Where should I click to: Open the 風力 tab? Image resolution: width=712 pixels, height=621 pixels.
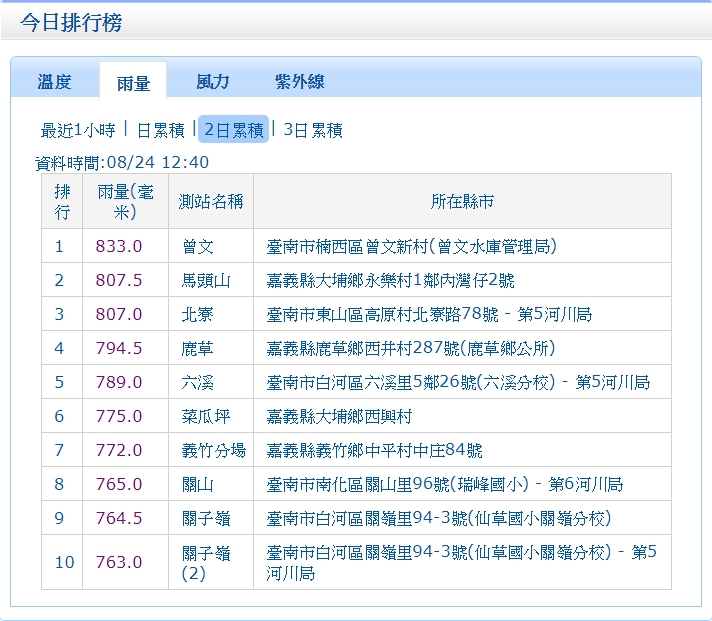[213, 82]
